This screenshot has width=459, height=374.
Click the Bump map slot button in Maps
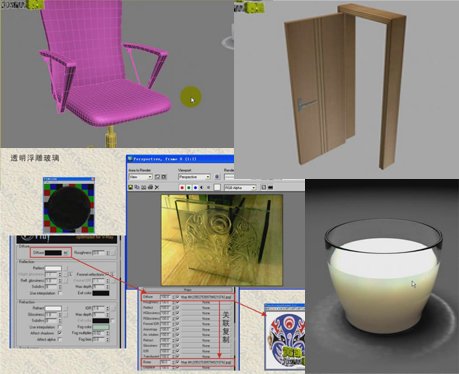tap(206, 362)
